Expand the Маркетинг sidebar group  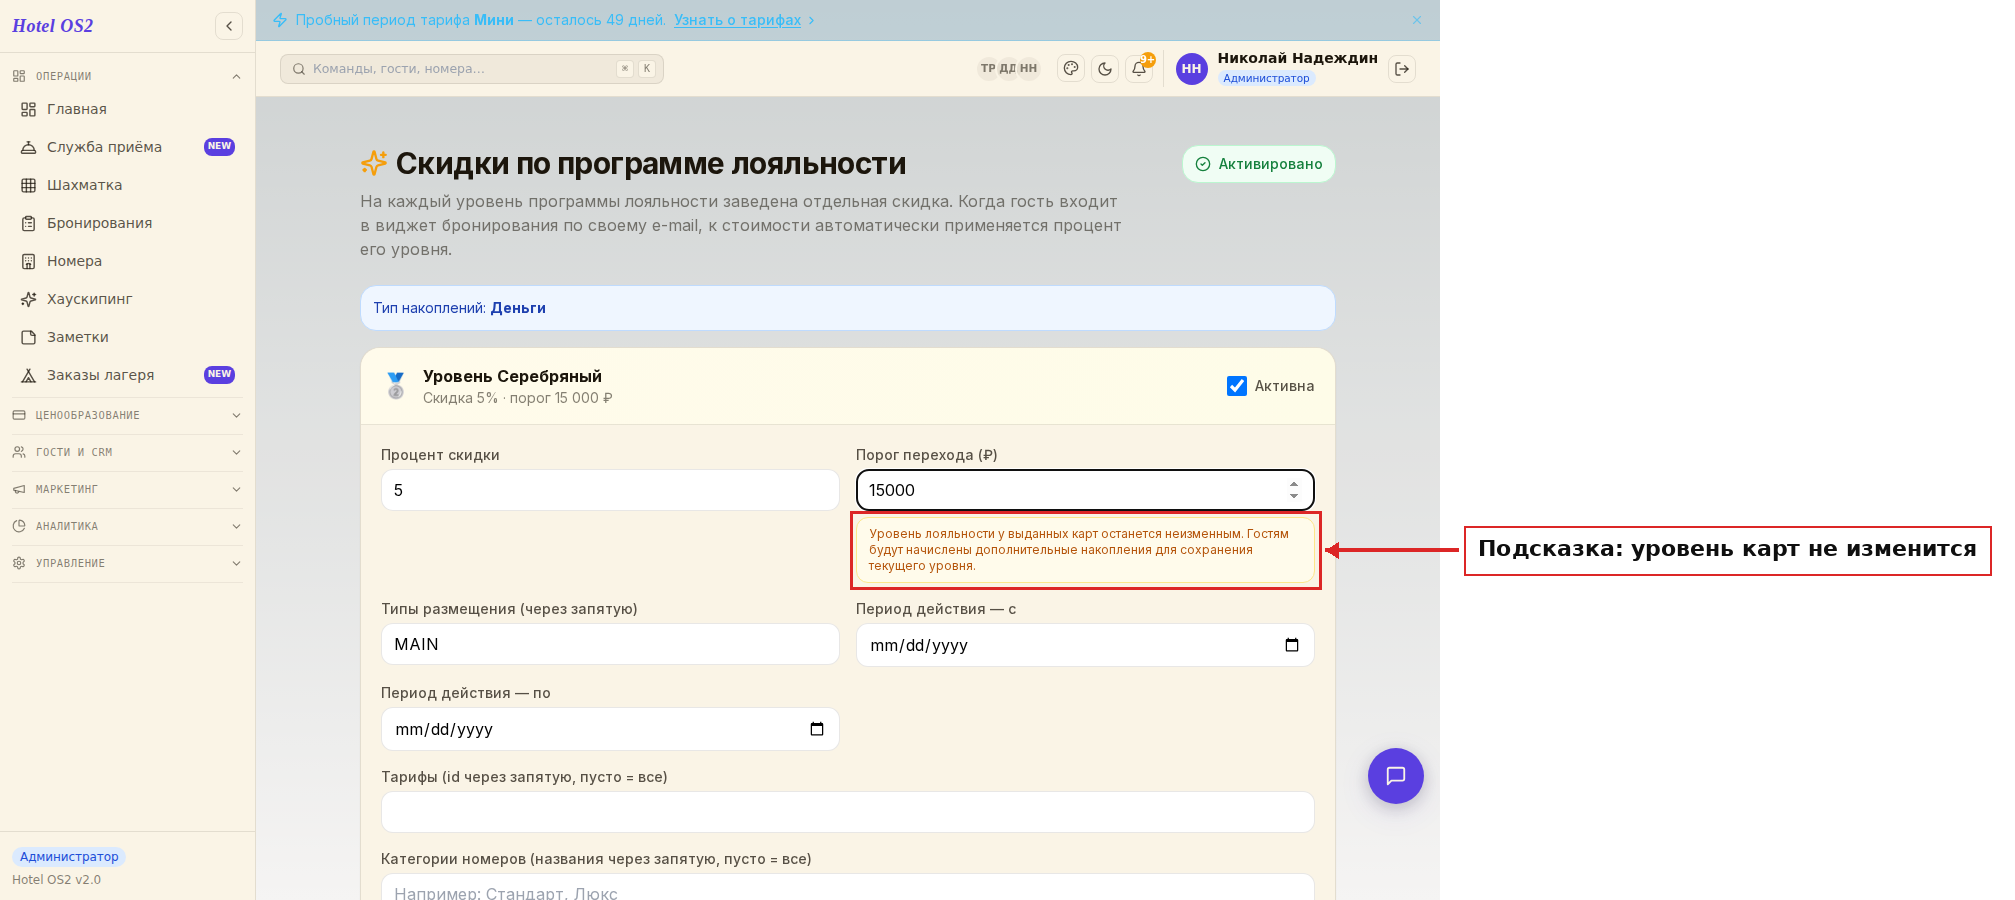coord(127,489)
